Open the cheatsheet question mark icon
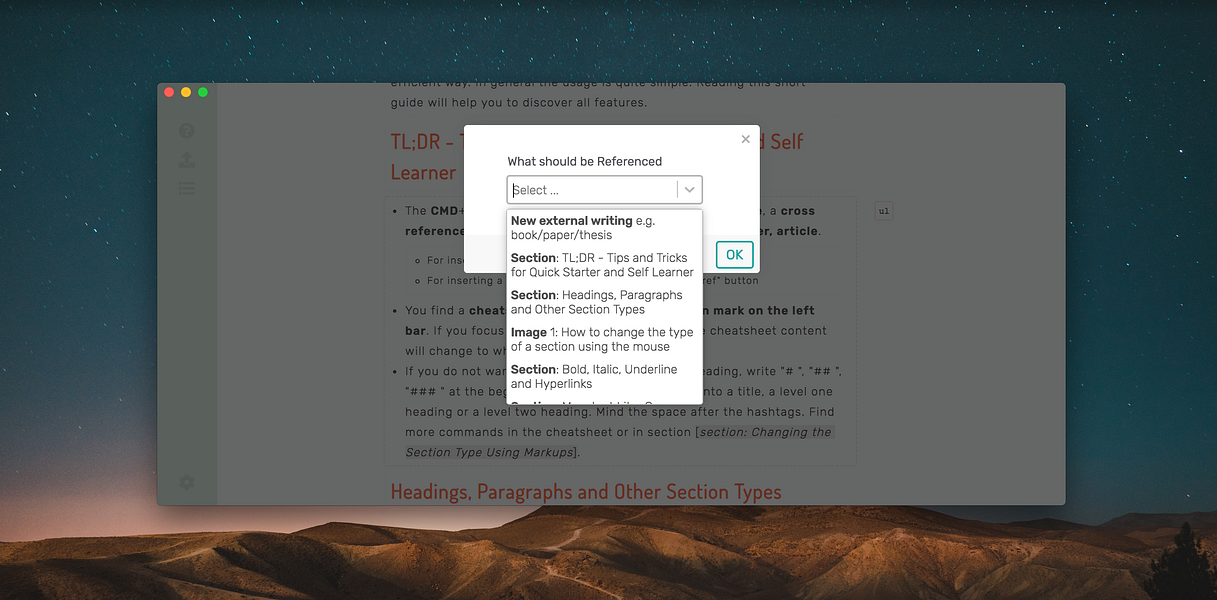 [186, 131]
